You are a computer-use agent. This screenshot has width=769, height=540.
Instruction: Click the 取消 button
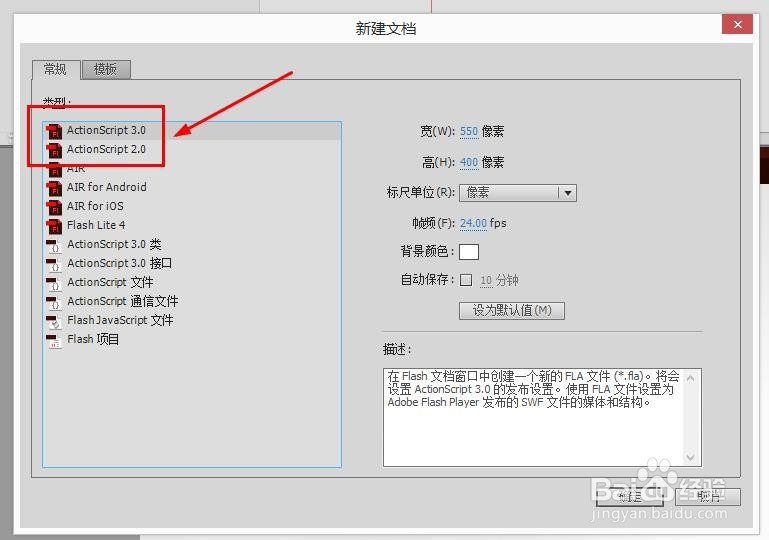click(708, 497)
